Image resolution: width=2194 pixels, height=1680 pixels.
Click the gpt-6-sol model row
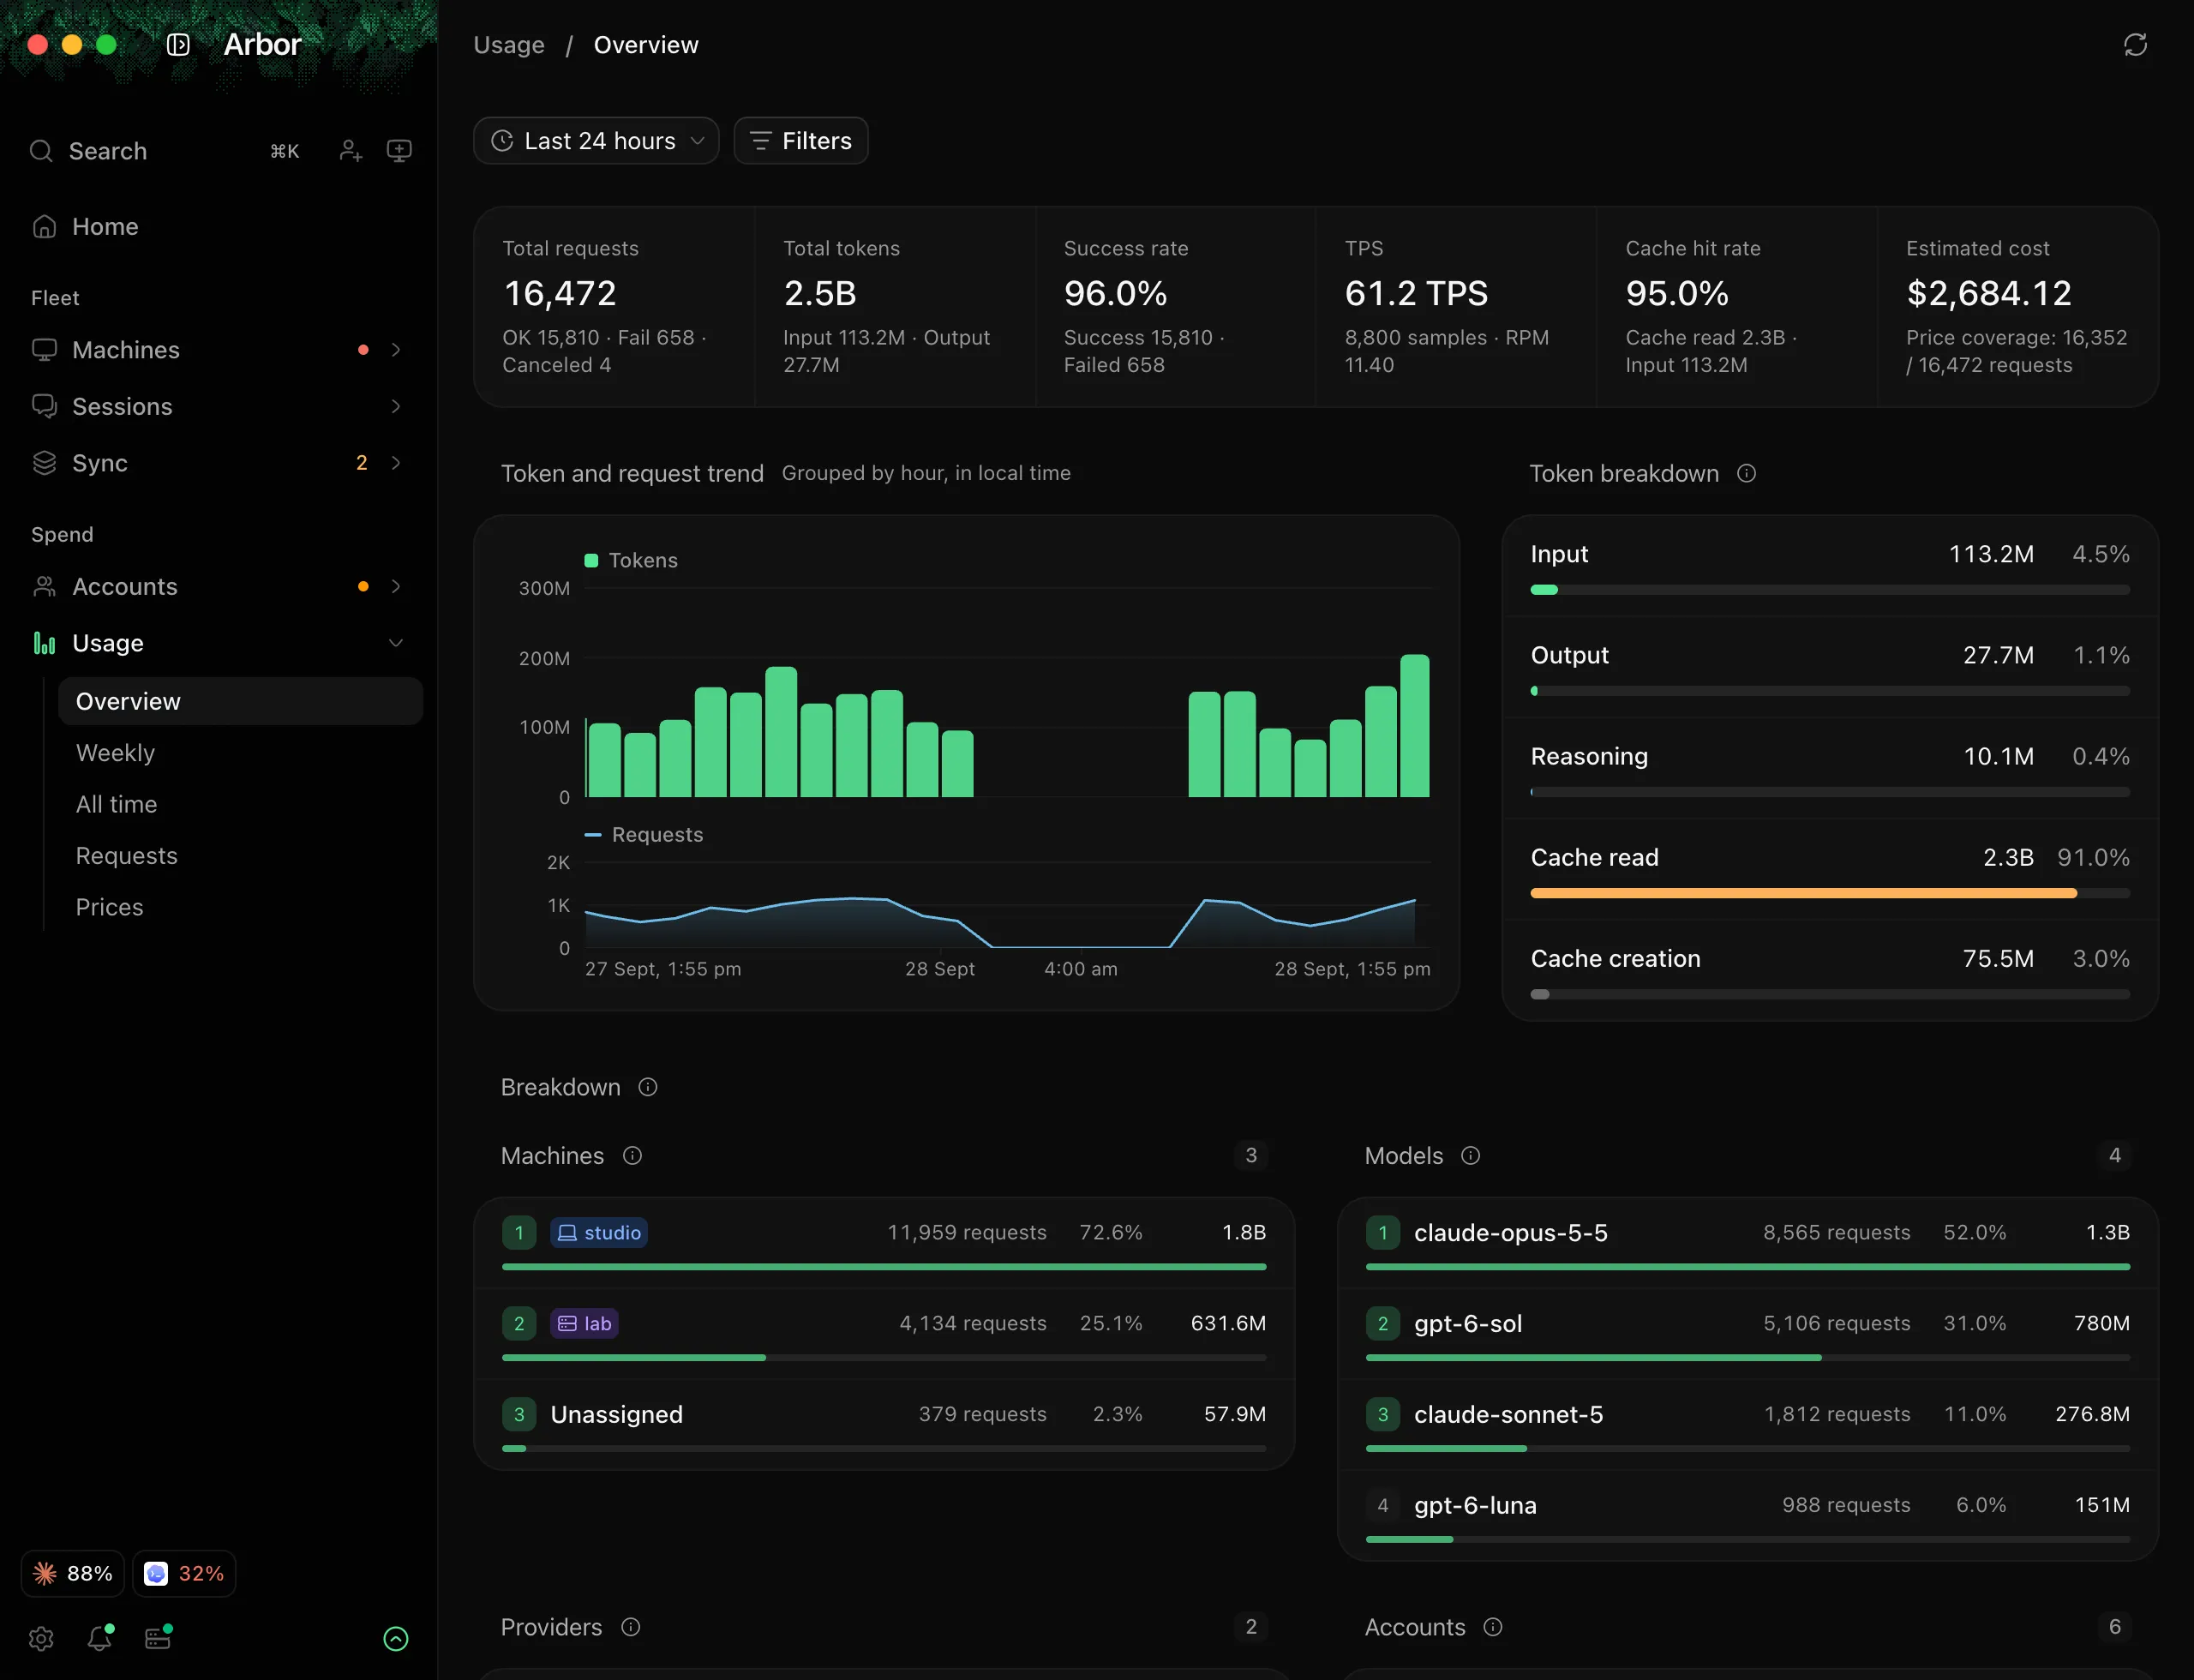(x=1747, y=1334)
